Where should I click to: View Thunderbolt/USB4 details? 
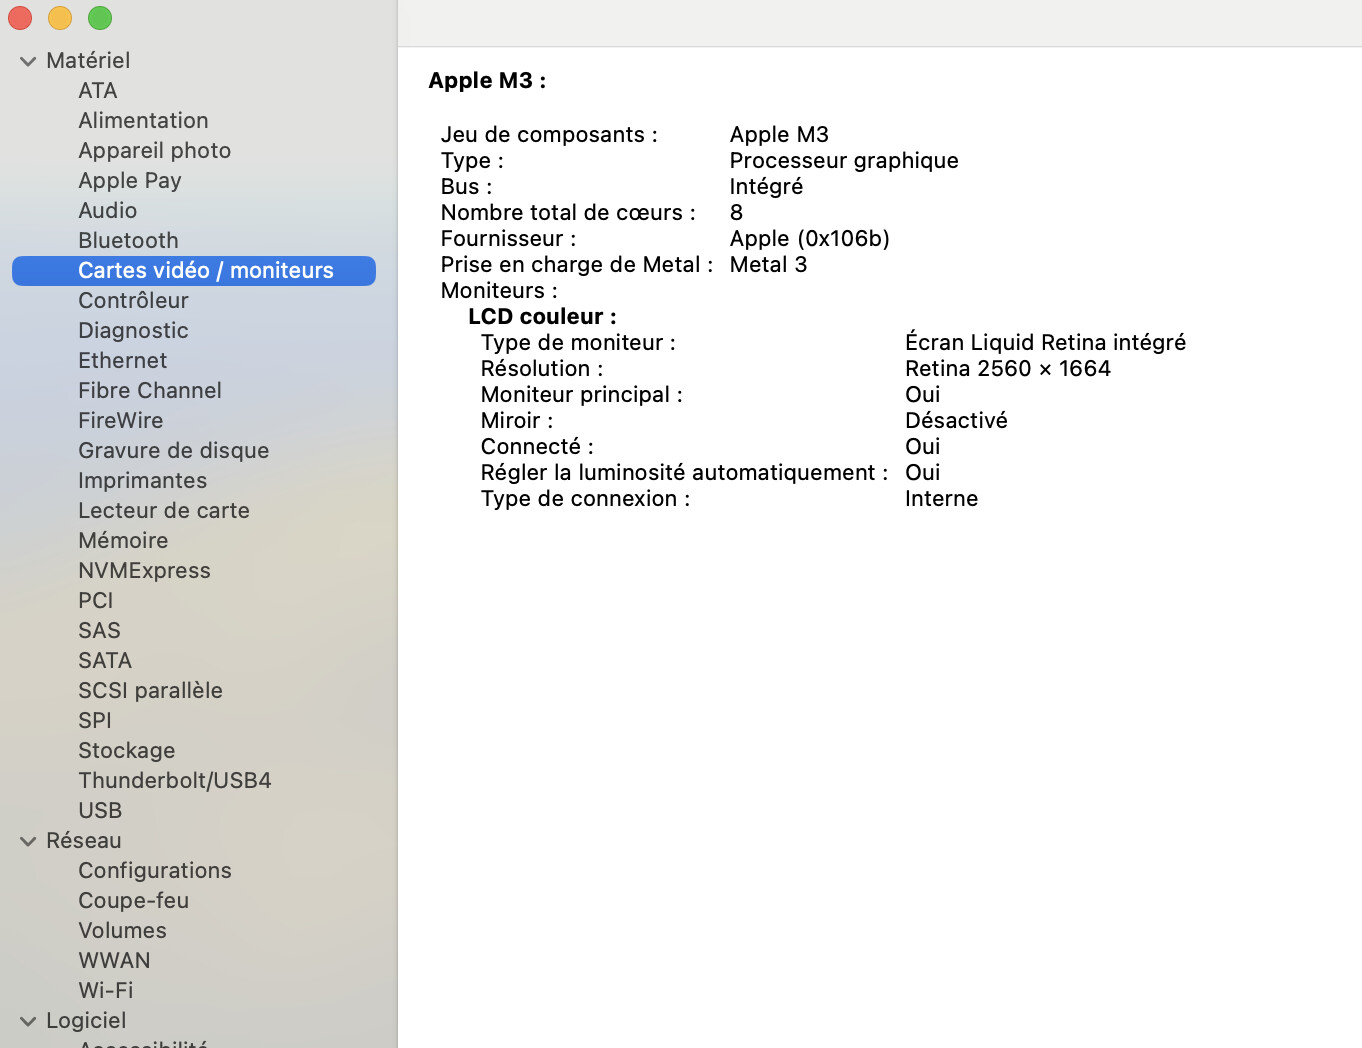tap(174, 780)
